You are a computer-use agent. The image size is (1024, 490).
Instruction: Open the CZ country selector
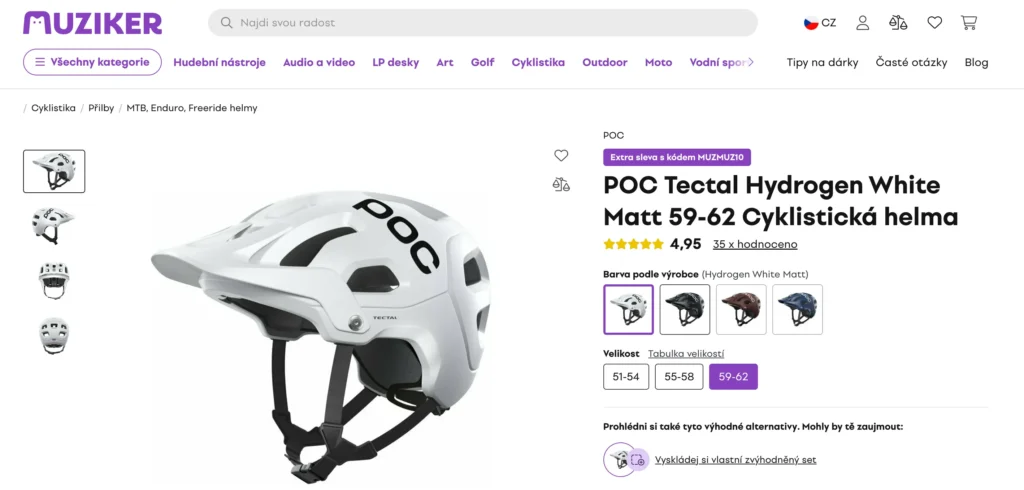[x=820, y=22]
